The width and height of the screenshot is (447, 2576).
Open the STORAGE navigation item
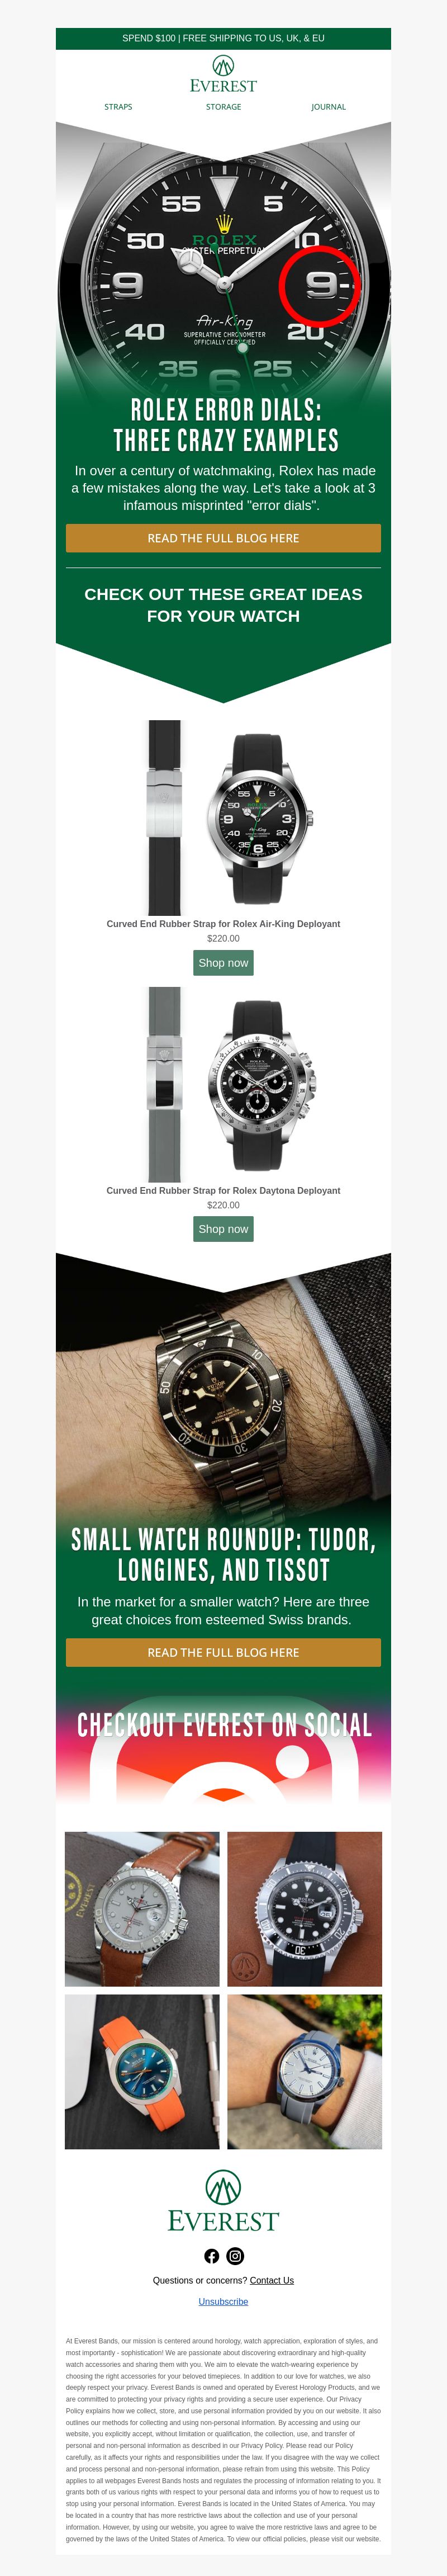point(223,107)
